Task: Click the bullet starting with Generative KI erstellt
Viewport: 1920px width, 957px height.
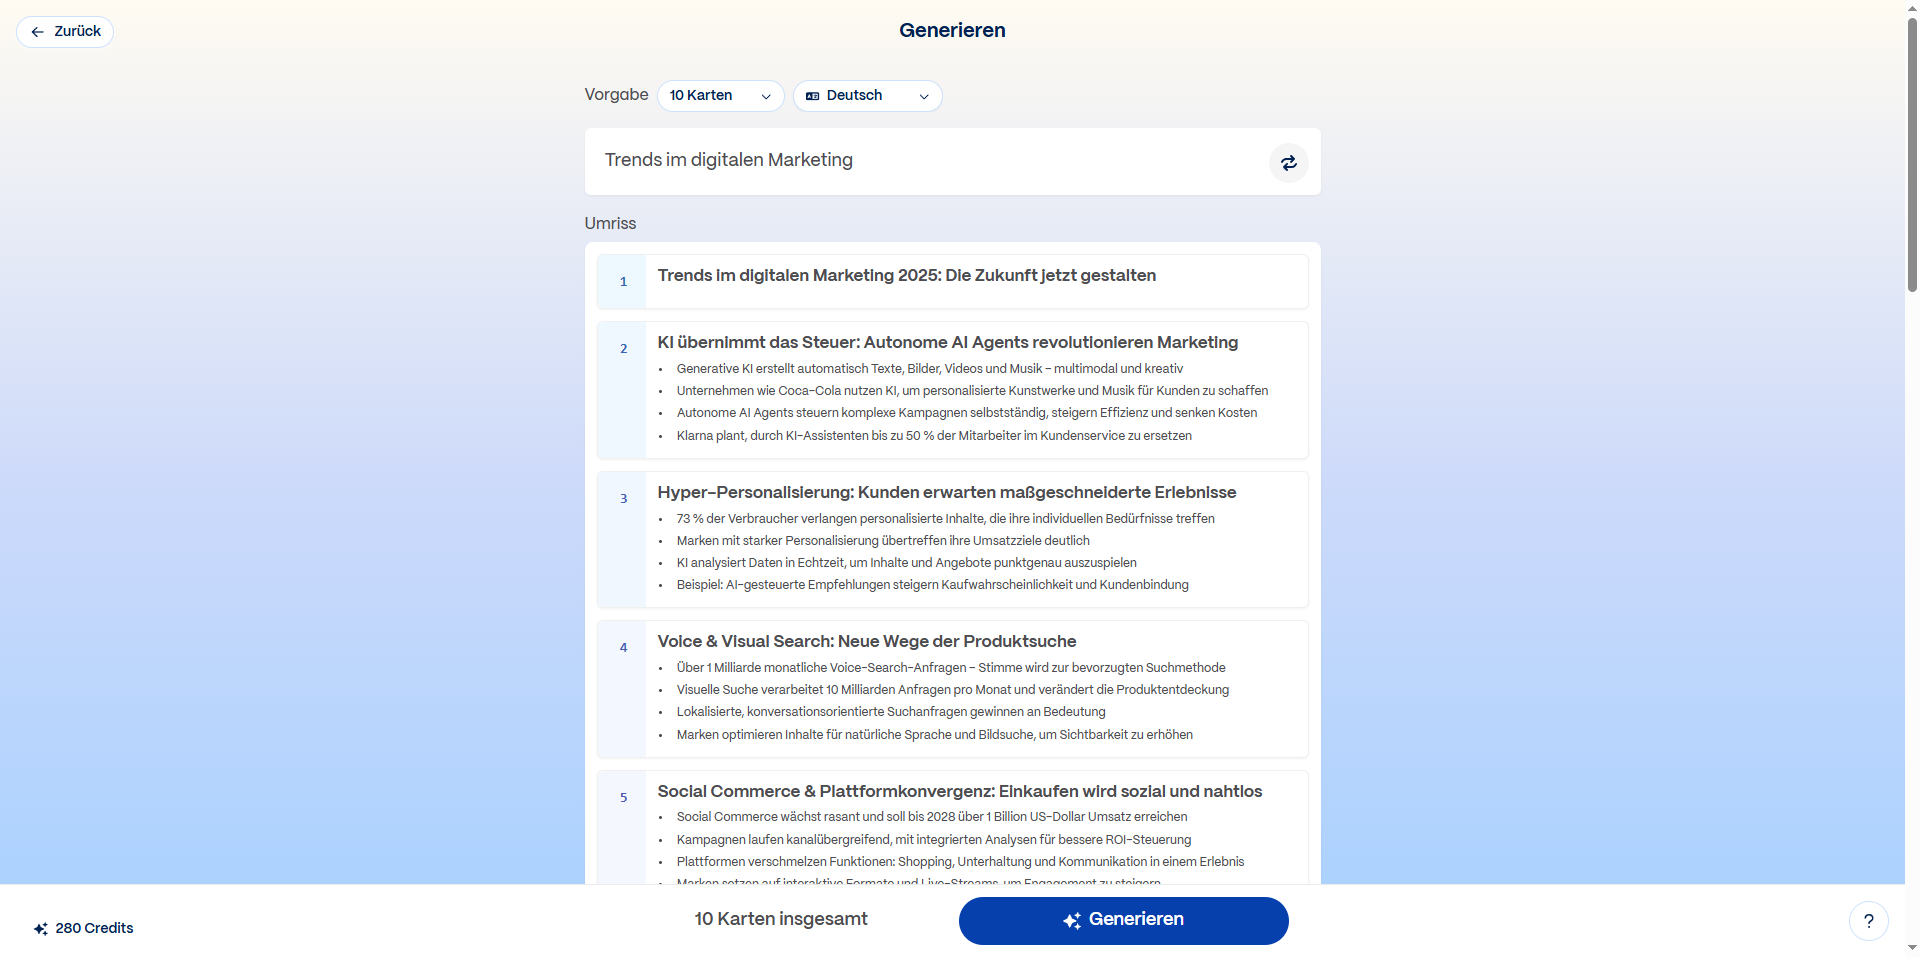Action: click(x=929, y=369)
